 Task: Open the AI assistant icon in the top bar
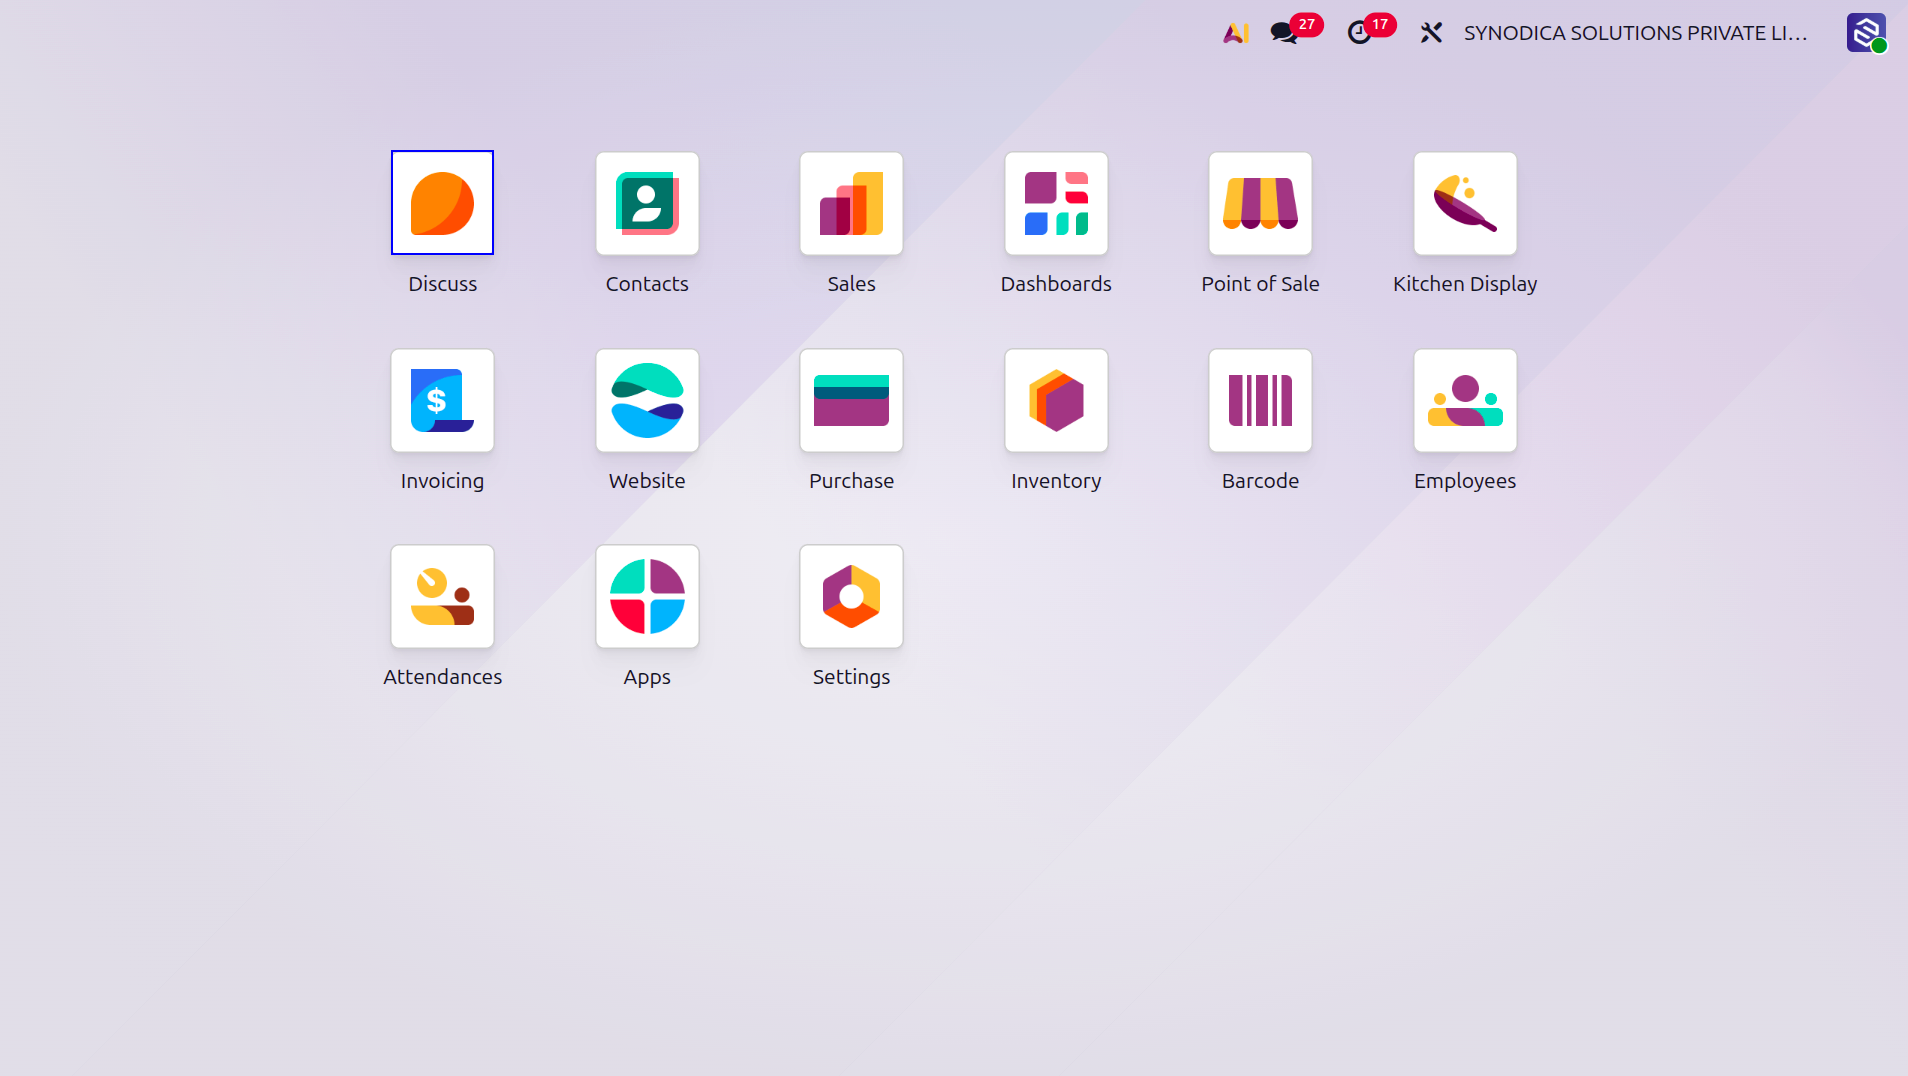click(1236, 33)
